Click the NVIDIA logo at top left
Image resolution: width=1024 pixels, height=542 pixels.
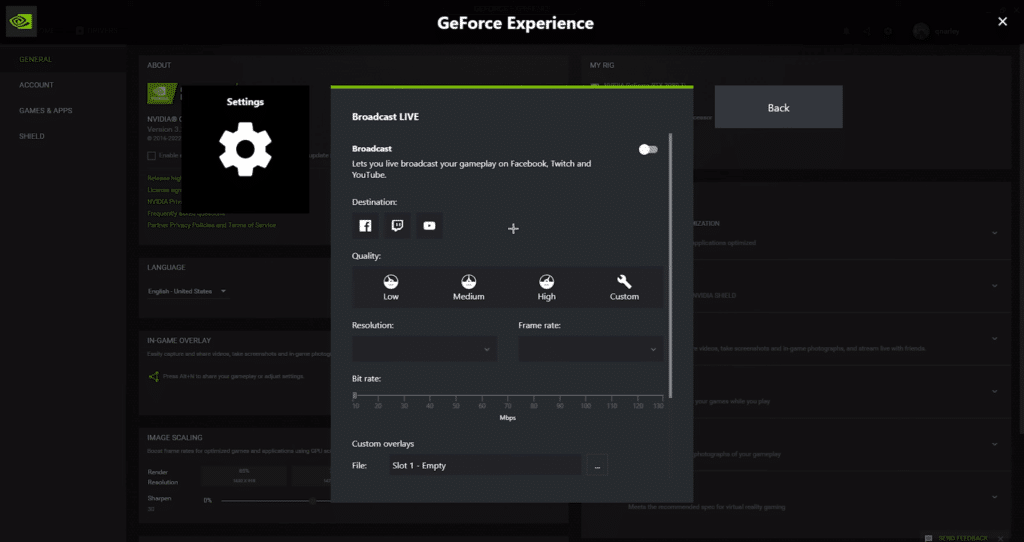22,21
